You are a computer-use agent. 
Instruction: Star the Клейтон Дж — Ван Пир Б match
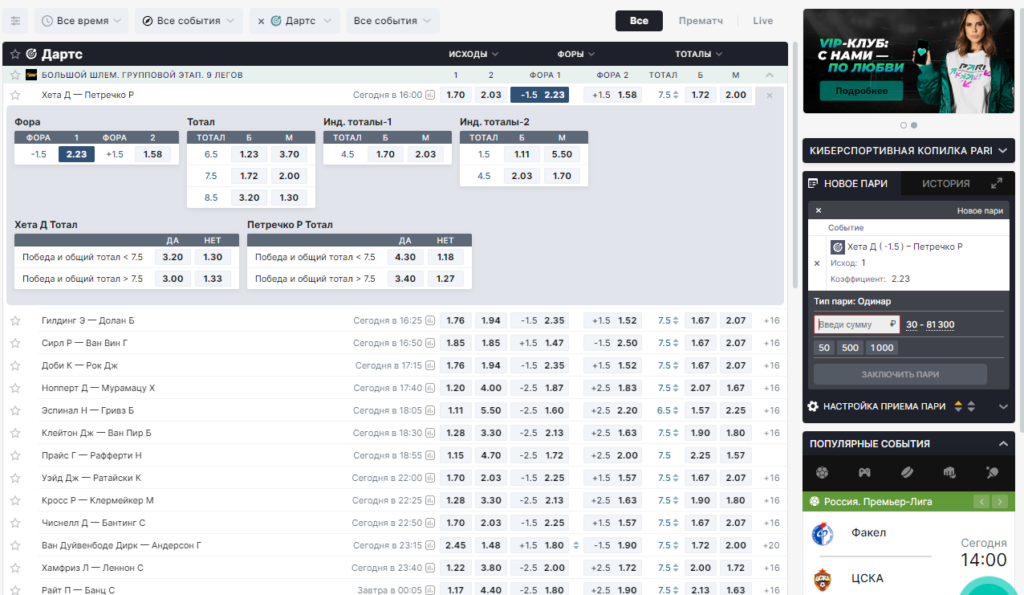(15, 433)
